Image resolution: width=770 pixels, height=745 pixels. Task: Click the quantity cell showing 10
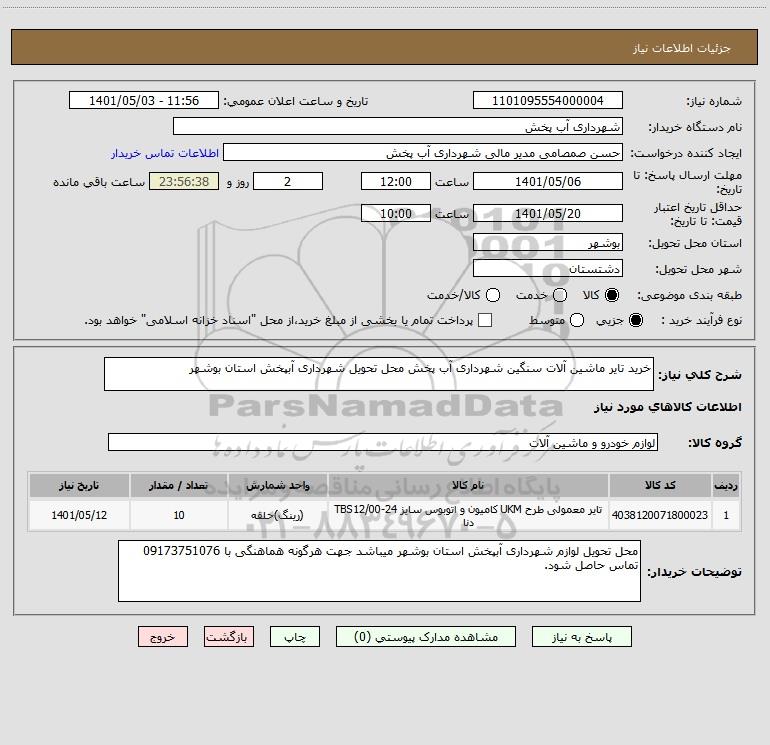pyautogui.click(x=179, y=515)
